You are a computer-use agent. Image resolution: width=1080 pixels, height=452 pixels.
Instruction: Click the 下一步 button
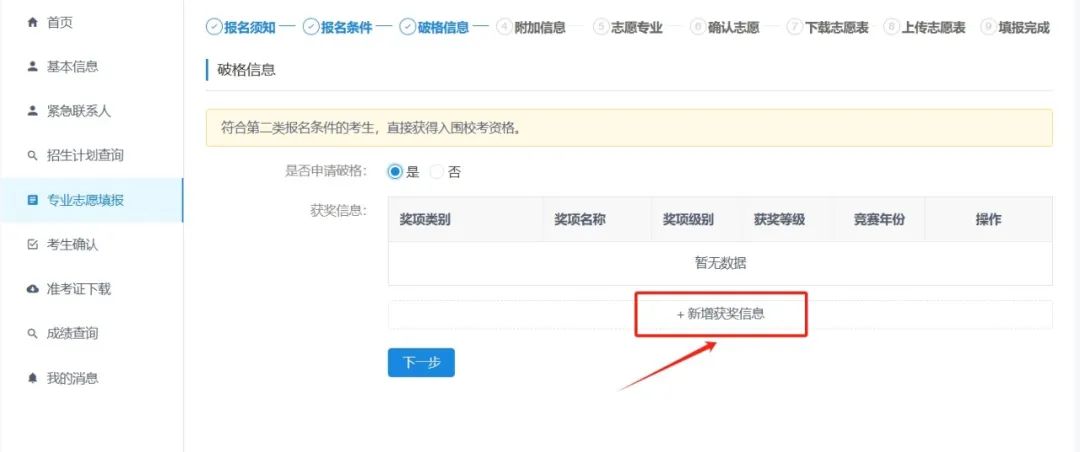[421, 363]
